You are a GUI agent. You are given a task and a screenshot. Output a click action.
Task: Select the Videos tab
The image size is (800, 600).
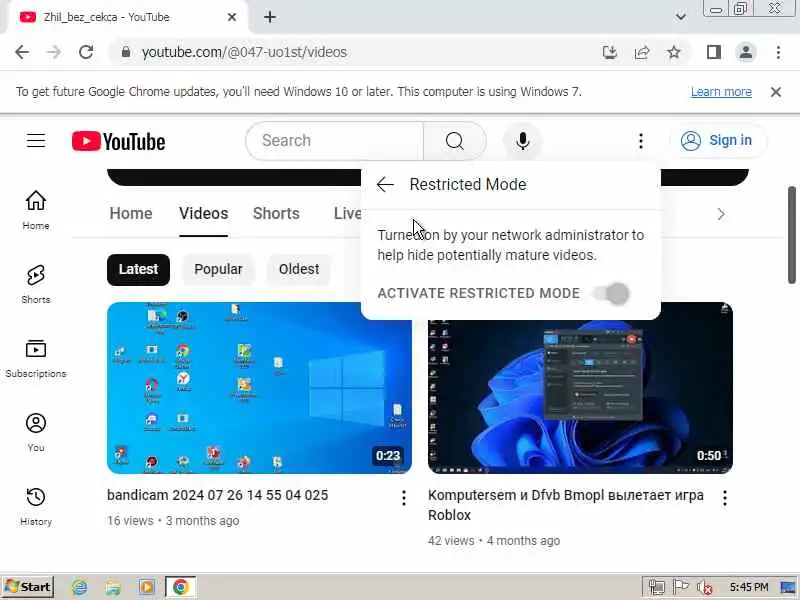tap(203, 213)
